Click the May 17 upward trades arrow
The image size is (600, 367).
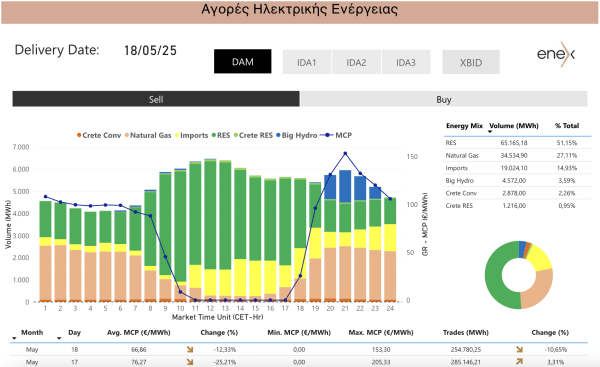click(519, 362)
